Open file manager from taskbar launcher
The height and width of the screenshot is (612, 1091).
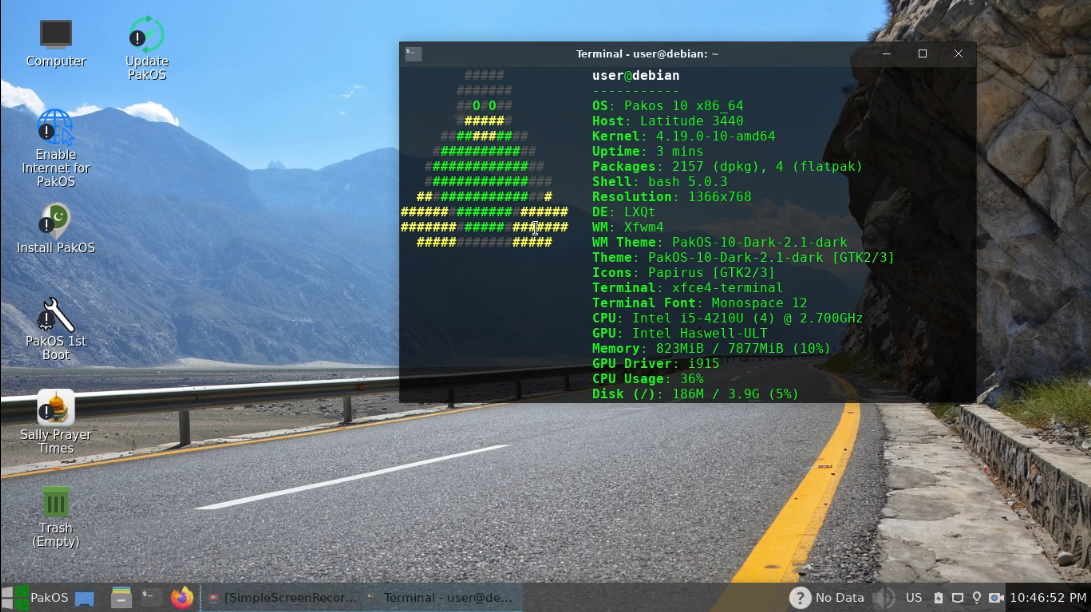tap(121, 597)
